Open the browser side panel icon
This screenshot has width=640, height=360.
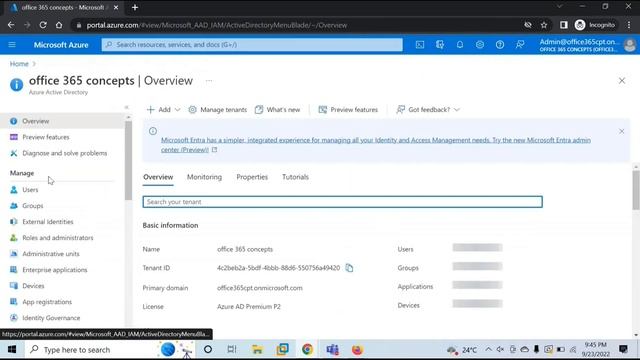pyautogui.click(x=564, y=25)
